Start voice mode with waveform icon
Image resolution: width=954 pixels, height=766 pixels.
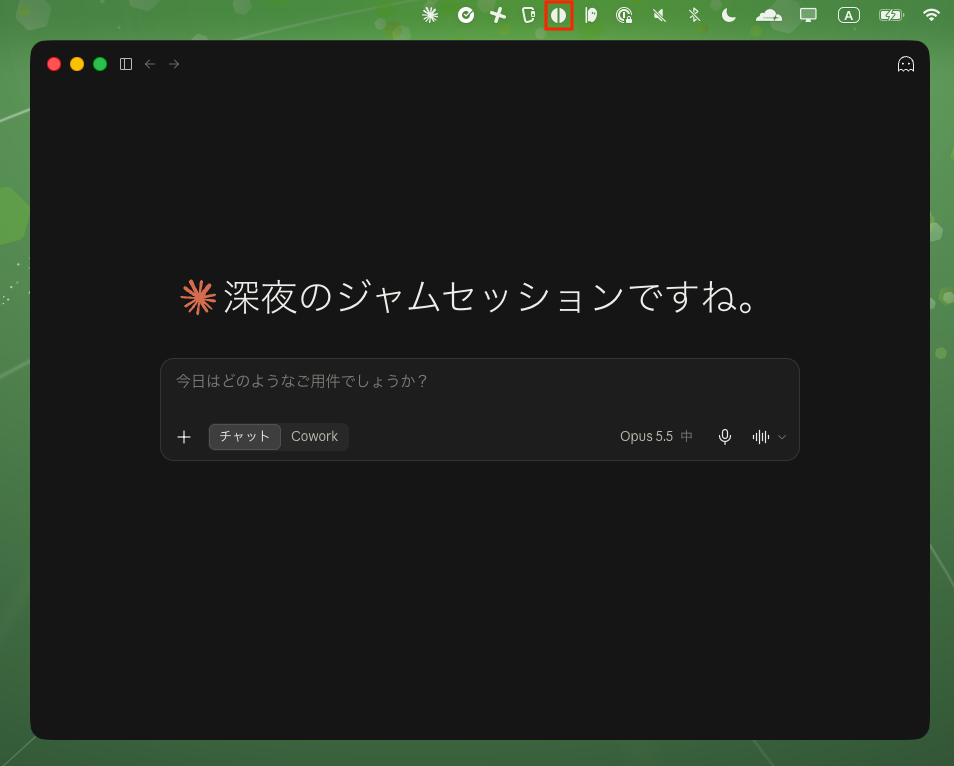coord(761,437)
